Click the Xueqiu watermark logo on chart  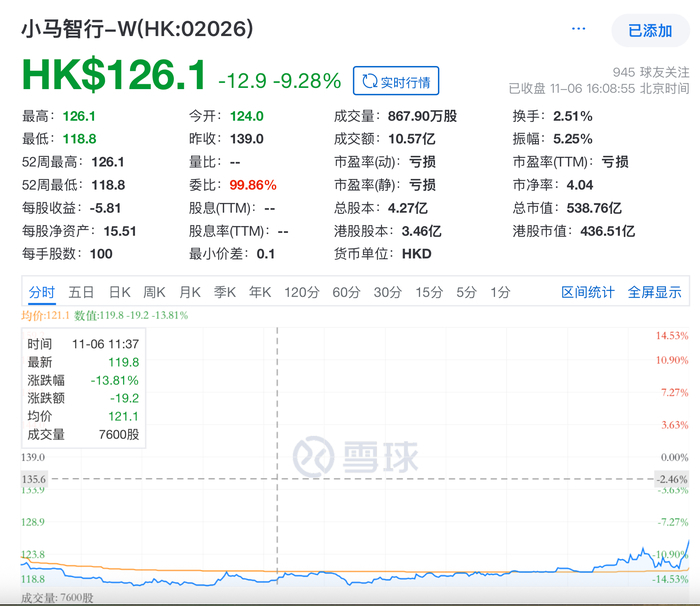coord(349,456)
